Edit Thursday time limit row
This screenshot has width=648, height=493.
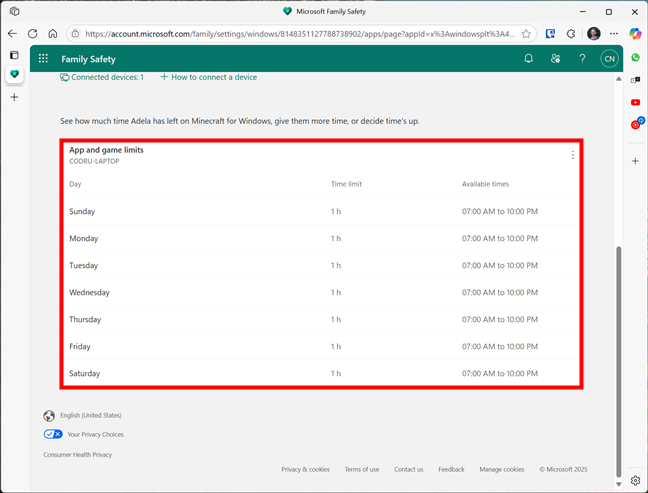pos(322,319)
